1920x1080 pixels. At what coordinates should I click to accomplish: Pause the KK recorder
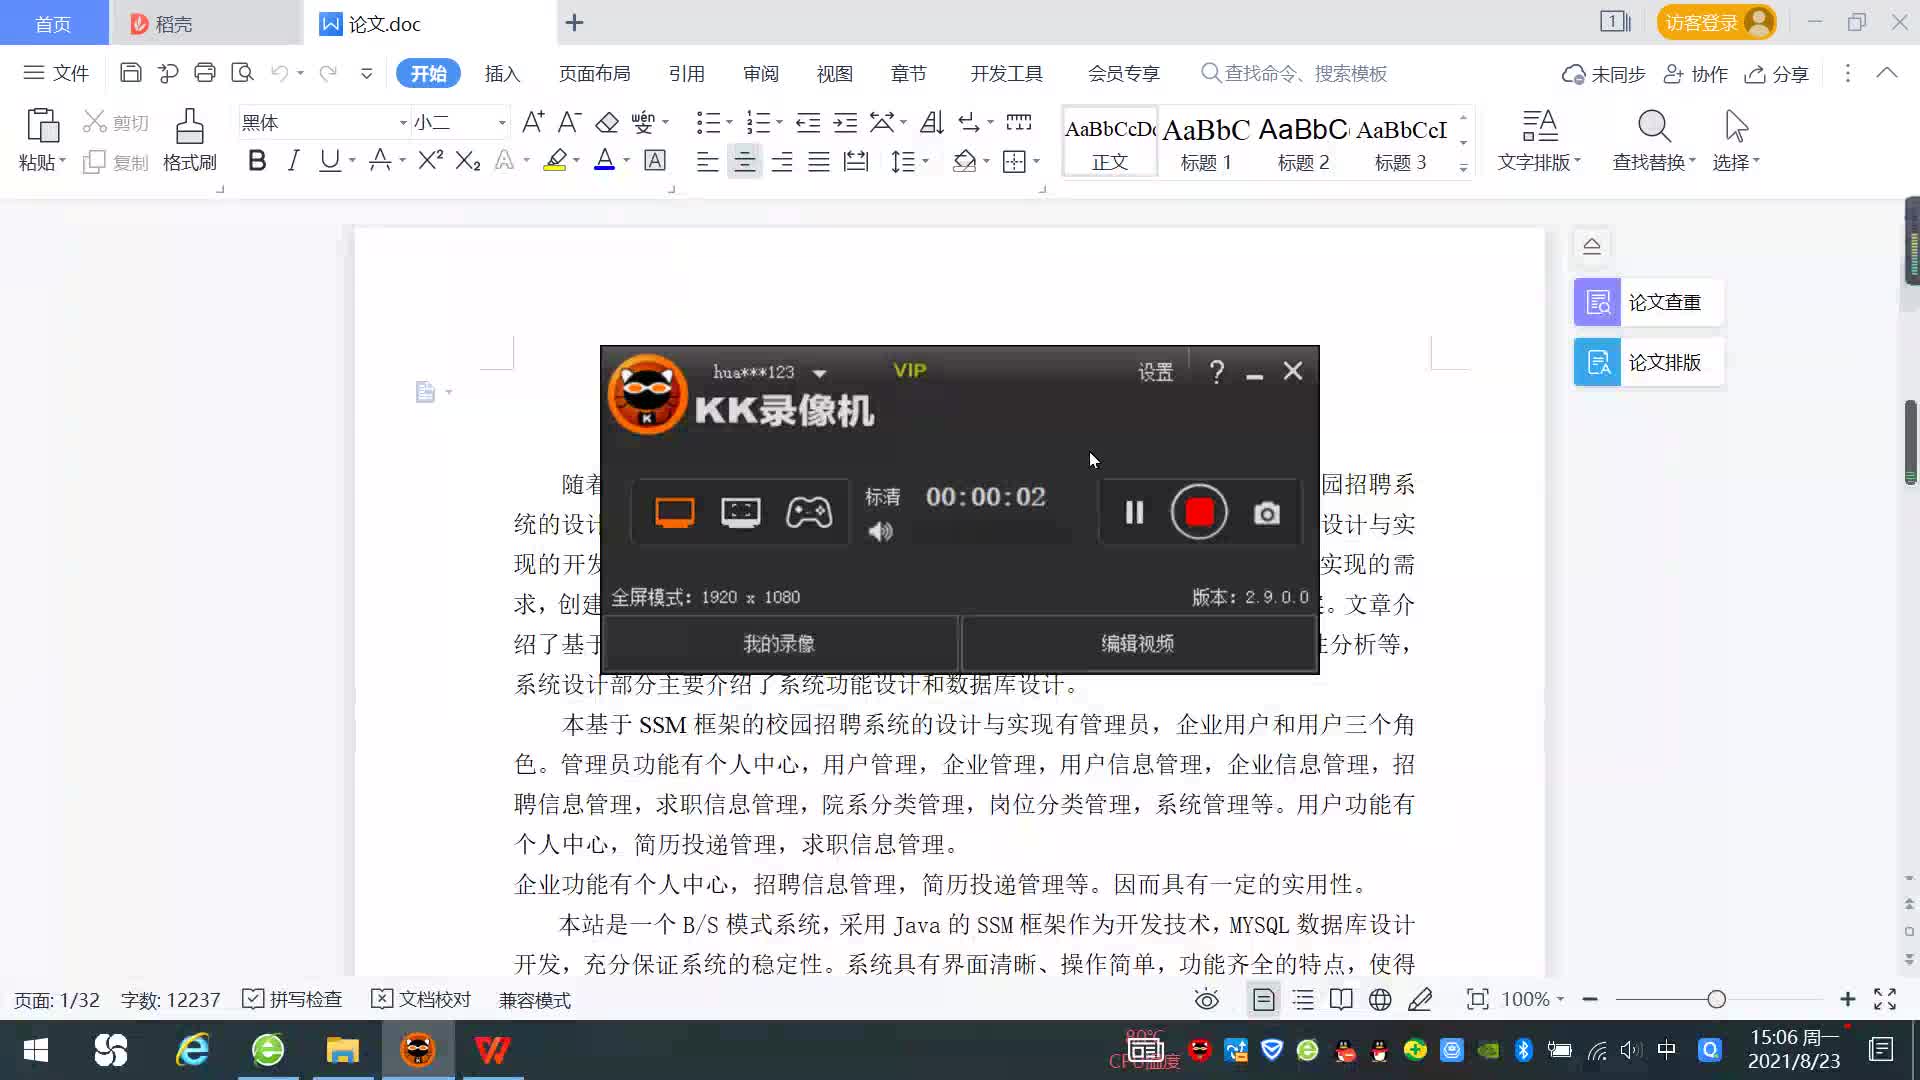[1134, 513]
